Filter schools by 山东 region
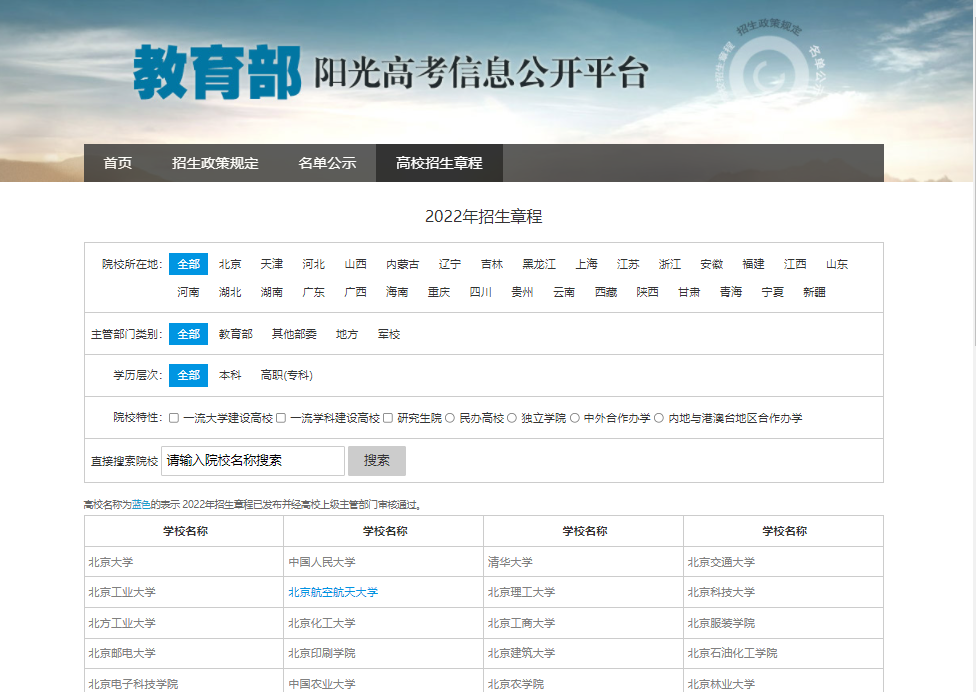This screenshot has width=976, height=692. [x=837, y=264]
